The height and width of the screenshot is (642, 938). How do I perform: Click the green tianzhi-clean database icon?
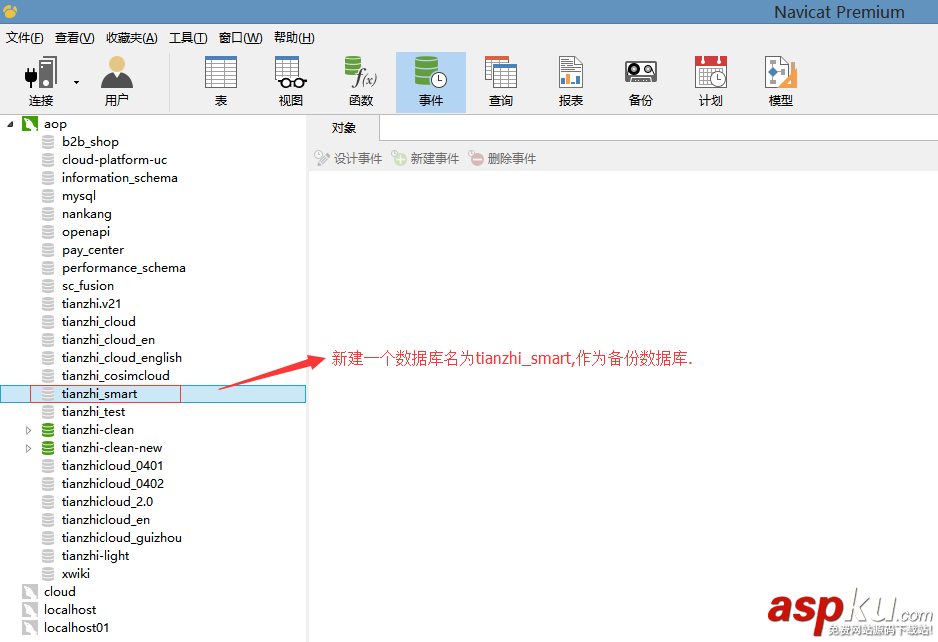[48, 430]
